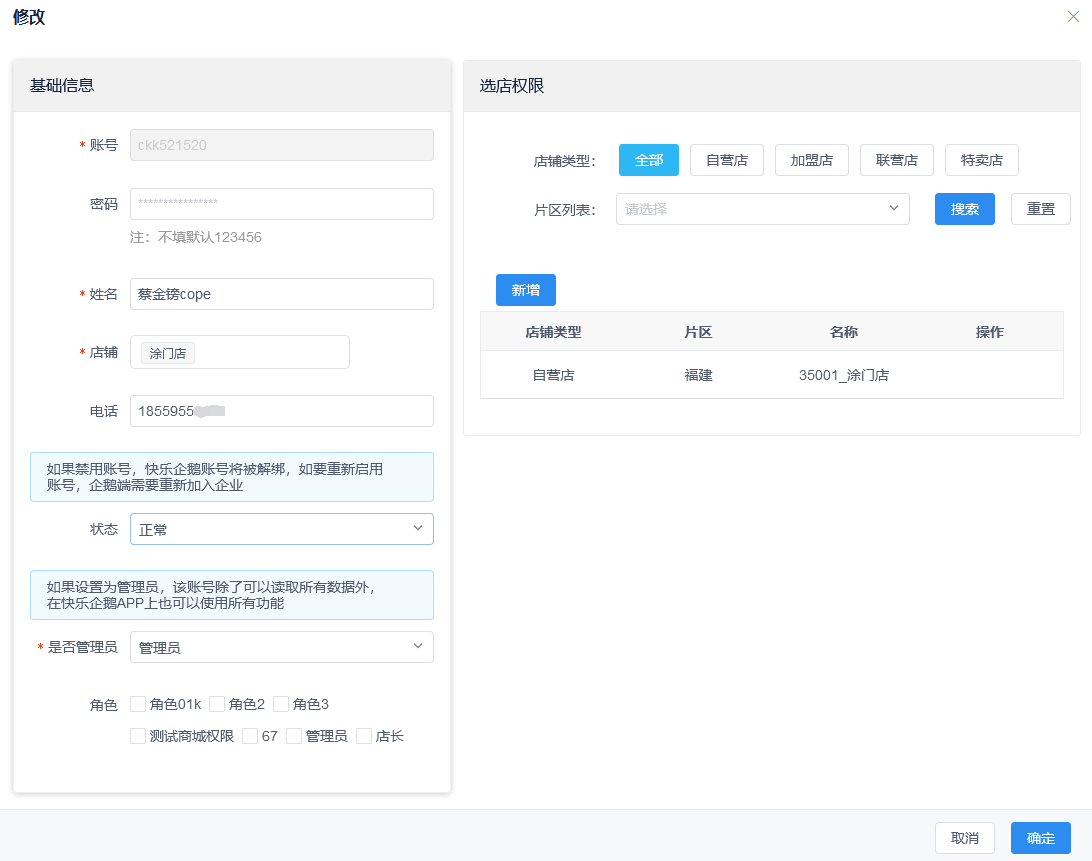1092x861 pixels.
Task: Expand the 状态 dropdown
Action: 281,529
